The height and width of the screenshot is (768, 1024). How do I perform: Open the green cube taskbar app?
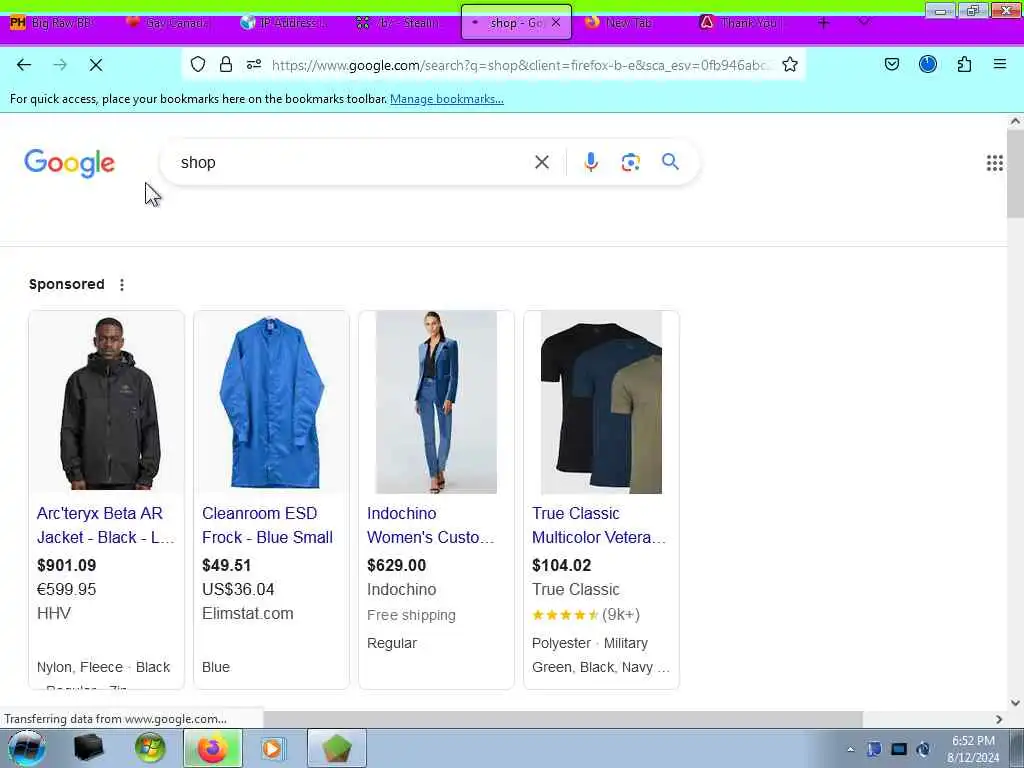[336, 748]
